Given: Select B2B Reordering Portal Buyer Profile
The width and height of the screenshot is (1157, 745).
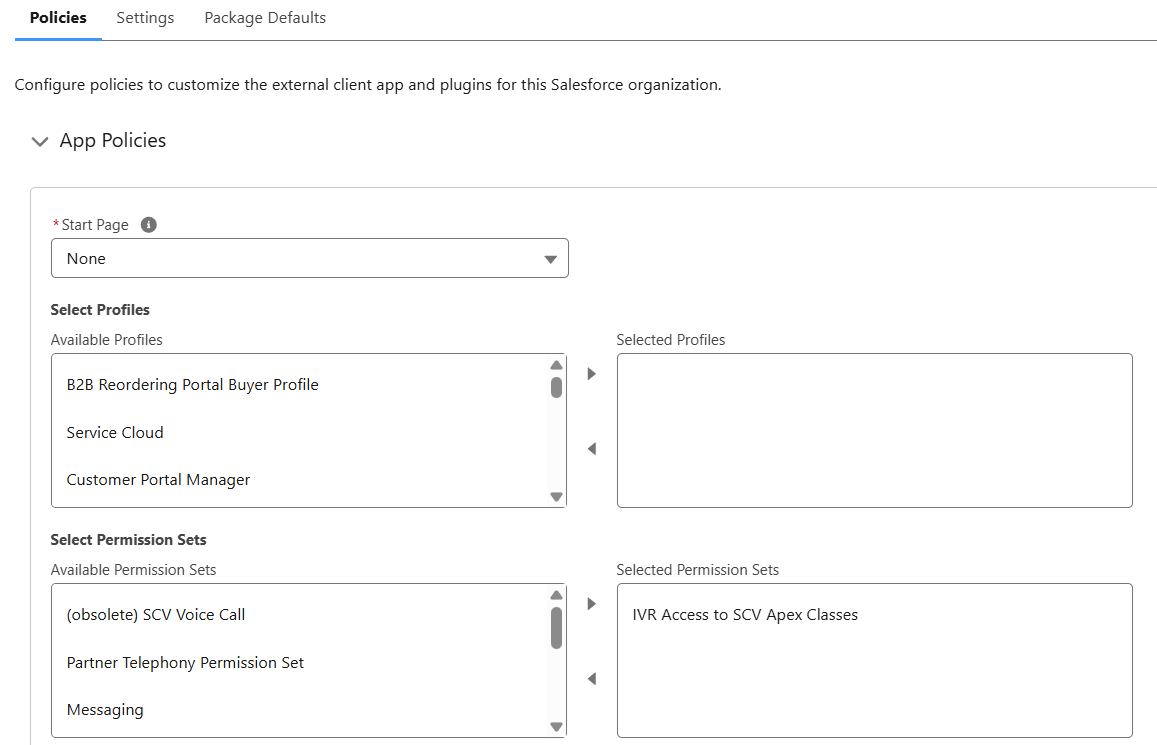Looking at the screenshot, I should [192, 384].
